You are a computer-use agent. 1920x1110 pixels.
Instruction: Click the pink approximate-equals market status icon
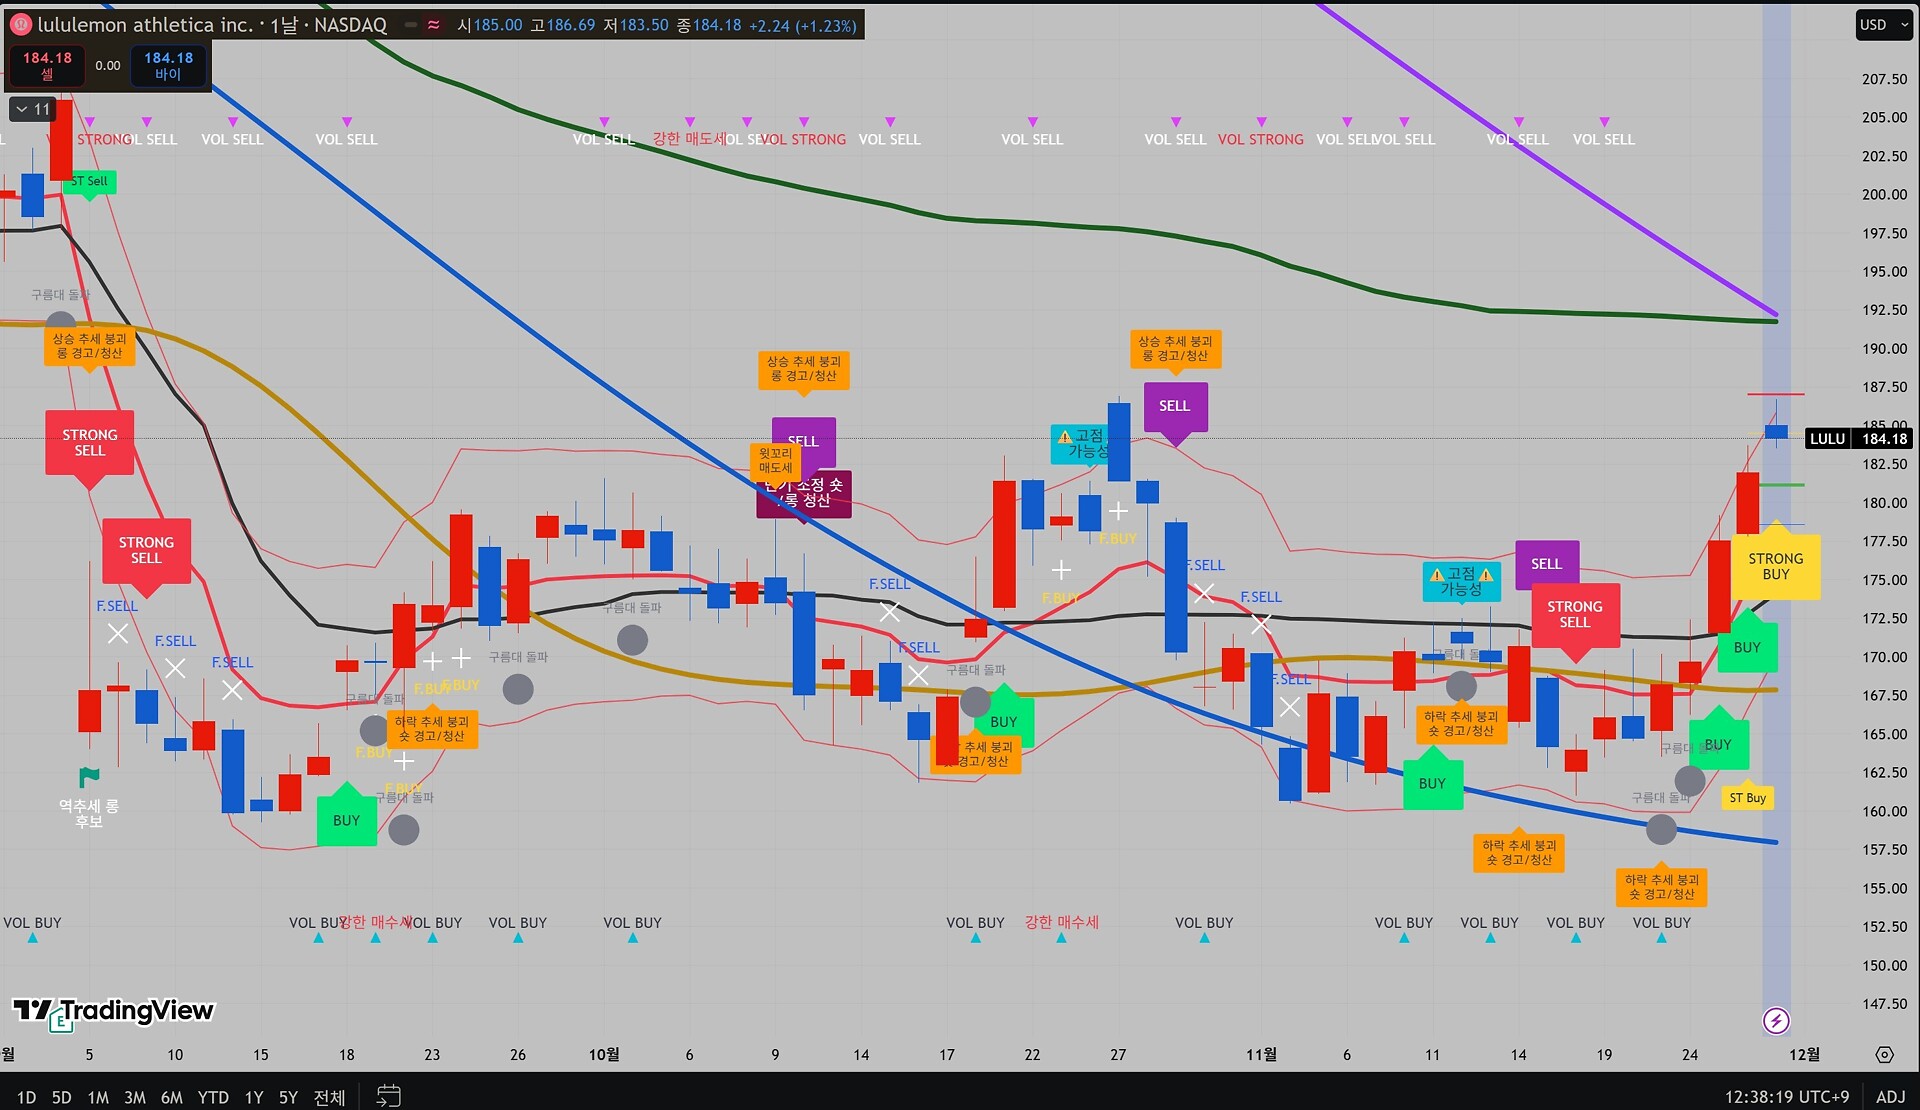click(433, 25)
